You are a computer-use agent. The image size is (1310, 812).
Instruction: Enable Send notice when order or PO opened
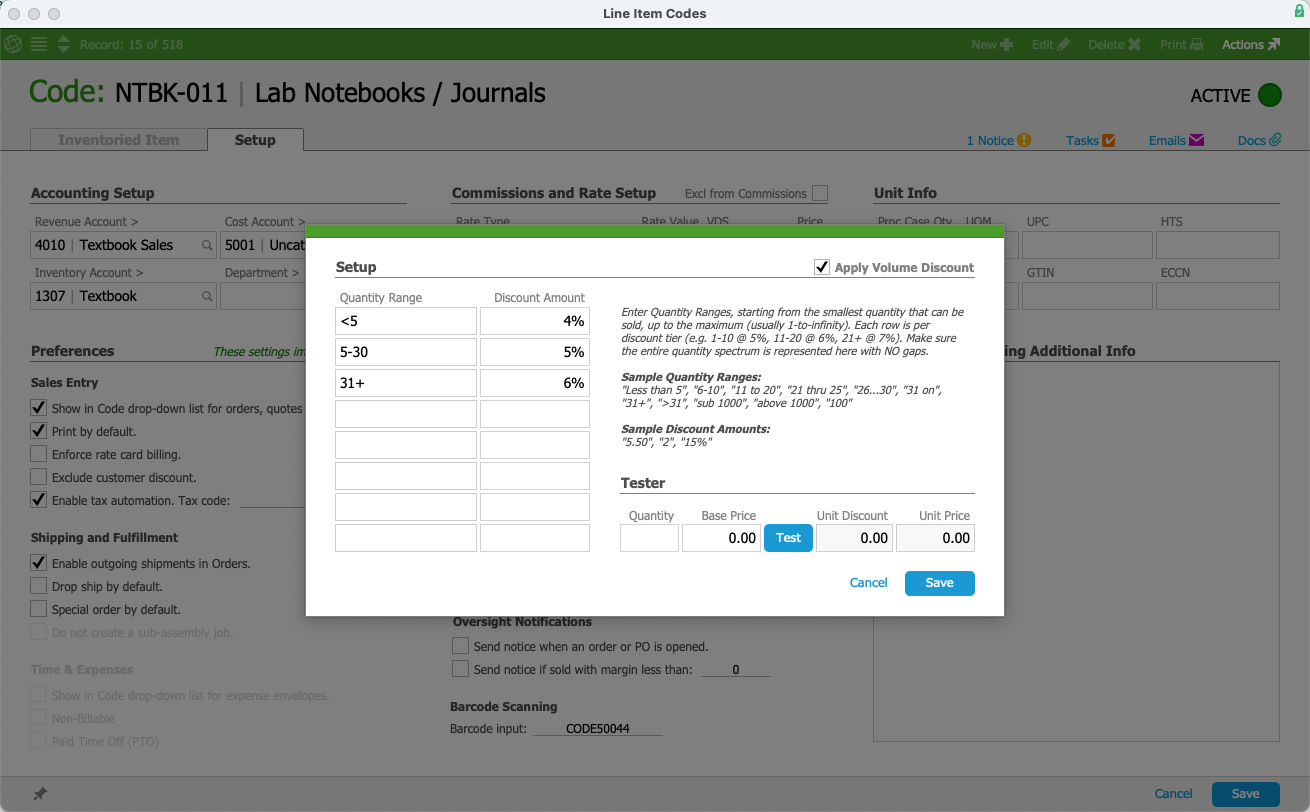click(461, 646)
